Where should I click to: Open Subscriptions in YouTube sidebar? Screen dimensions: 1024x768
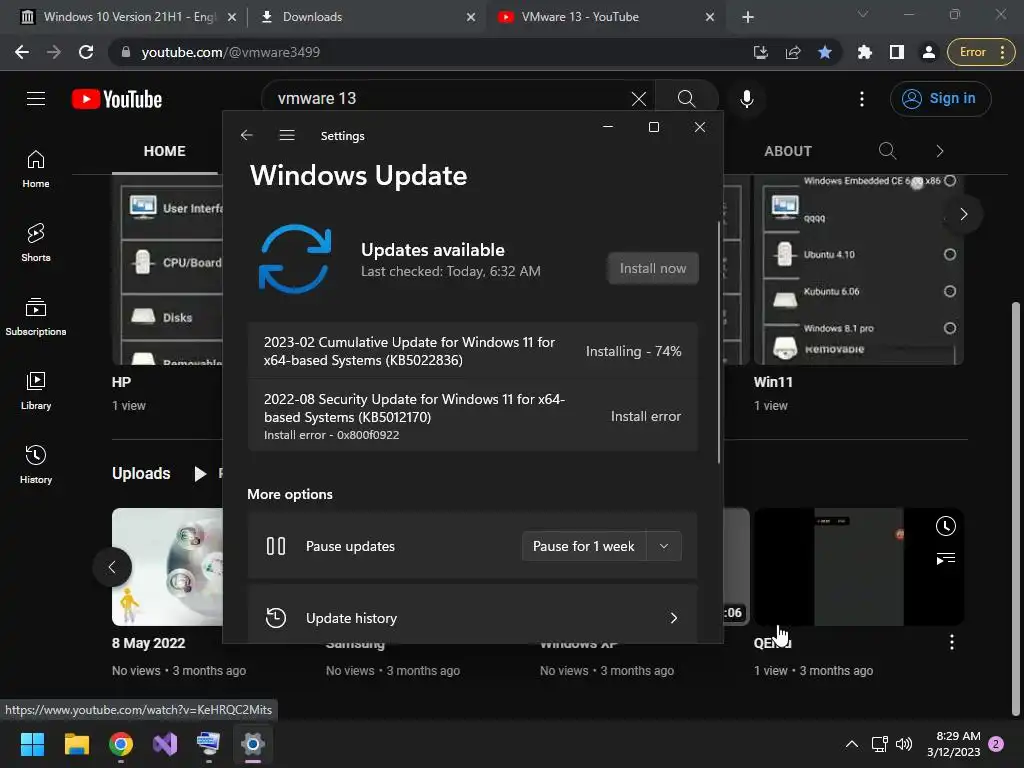[36, 316]
